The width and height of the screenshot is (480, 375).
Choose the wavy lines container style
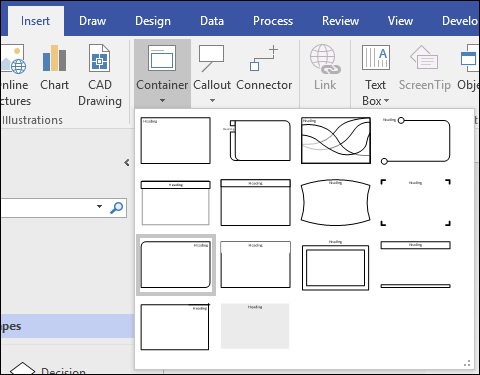tap(336, 140)
